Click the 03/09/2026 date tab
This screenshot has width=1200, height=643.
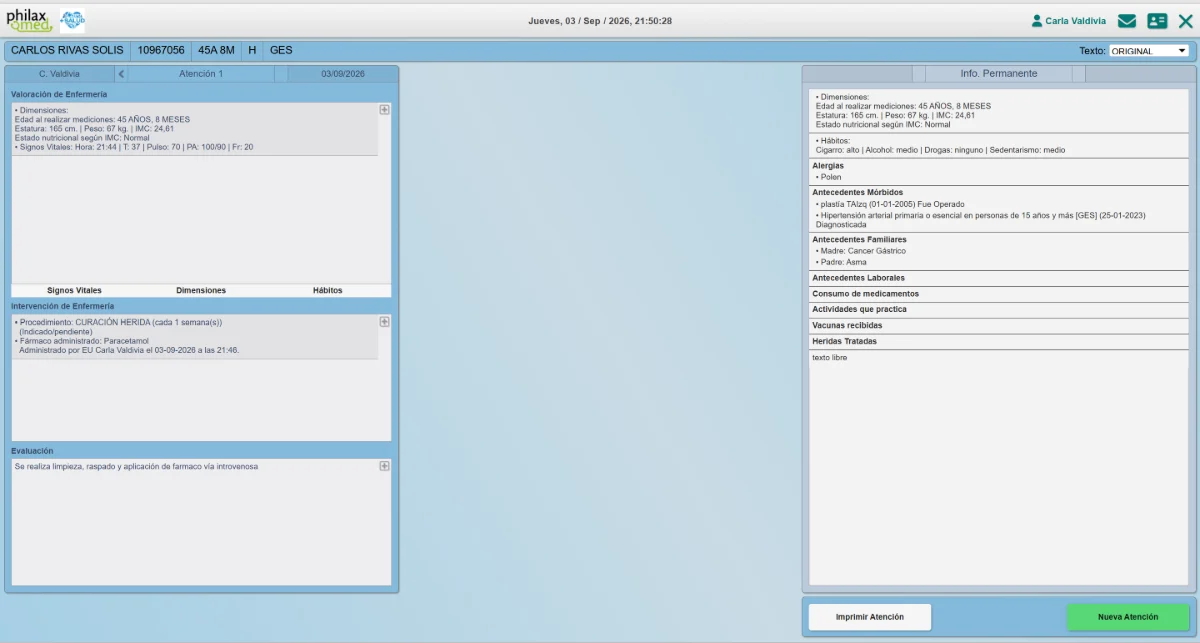(343, 74)
